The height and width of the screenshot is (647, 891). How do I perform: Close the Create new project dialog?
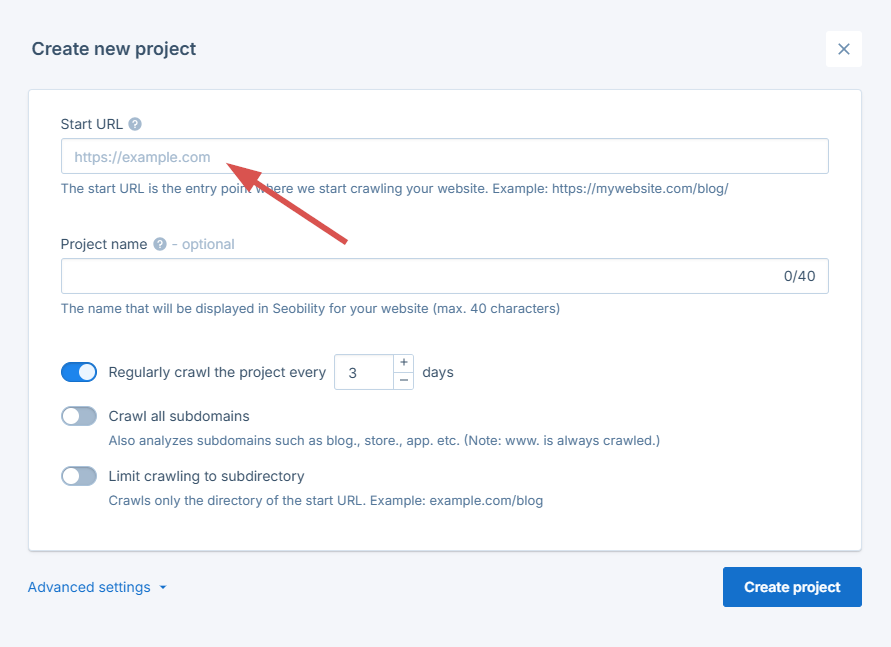843,48
